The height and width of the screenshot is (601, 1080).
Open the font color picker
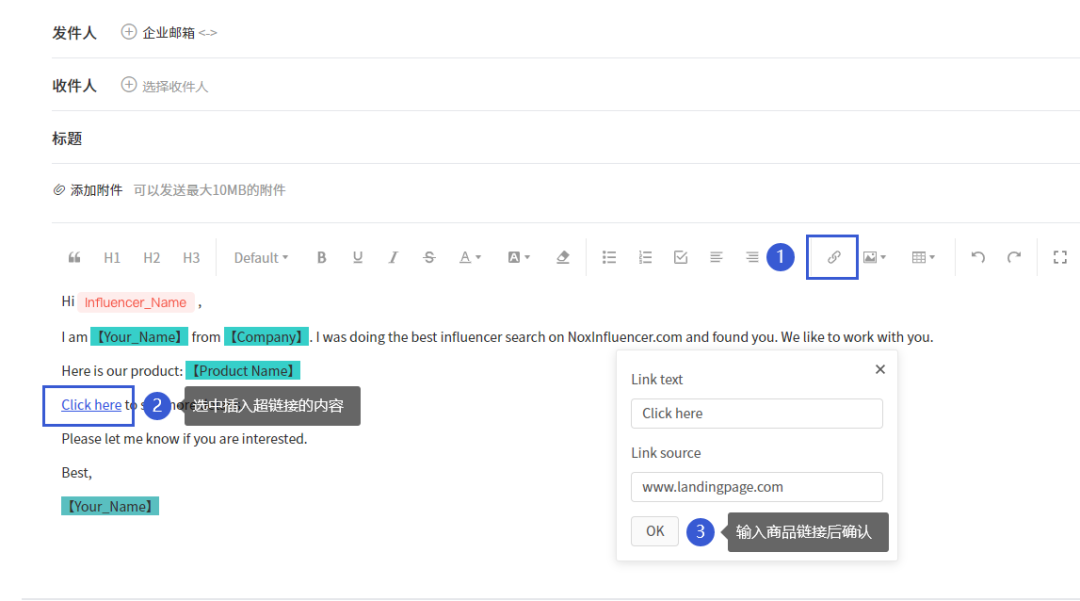pyautogui.click(x=470, y=258)
